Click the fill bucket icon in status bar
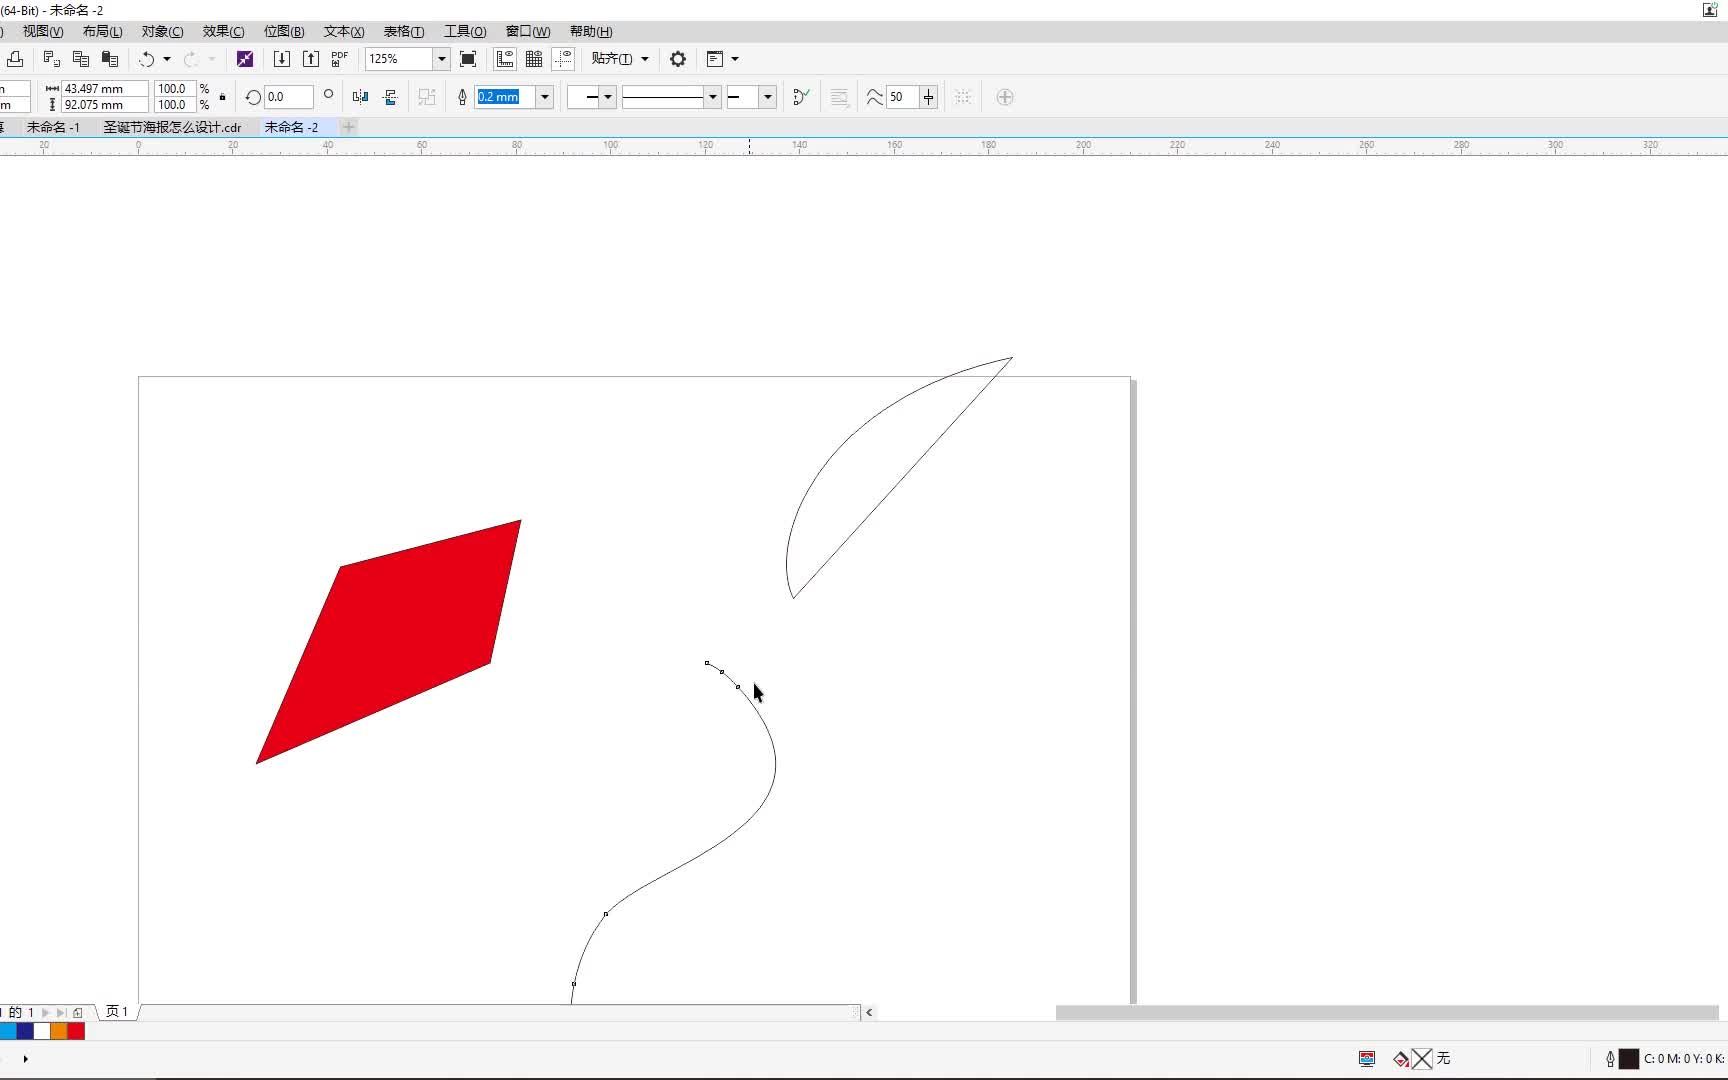 (1401, 1059)
